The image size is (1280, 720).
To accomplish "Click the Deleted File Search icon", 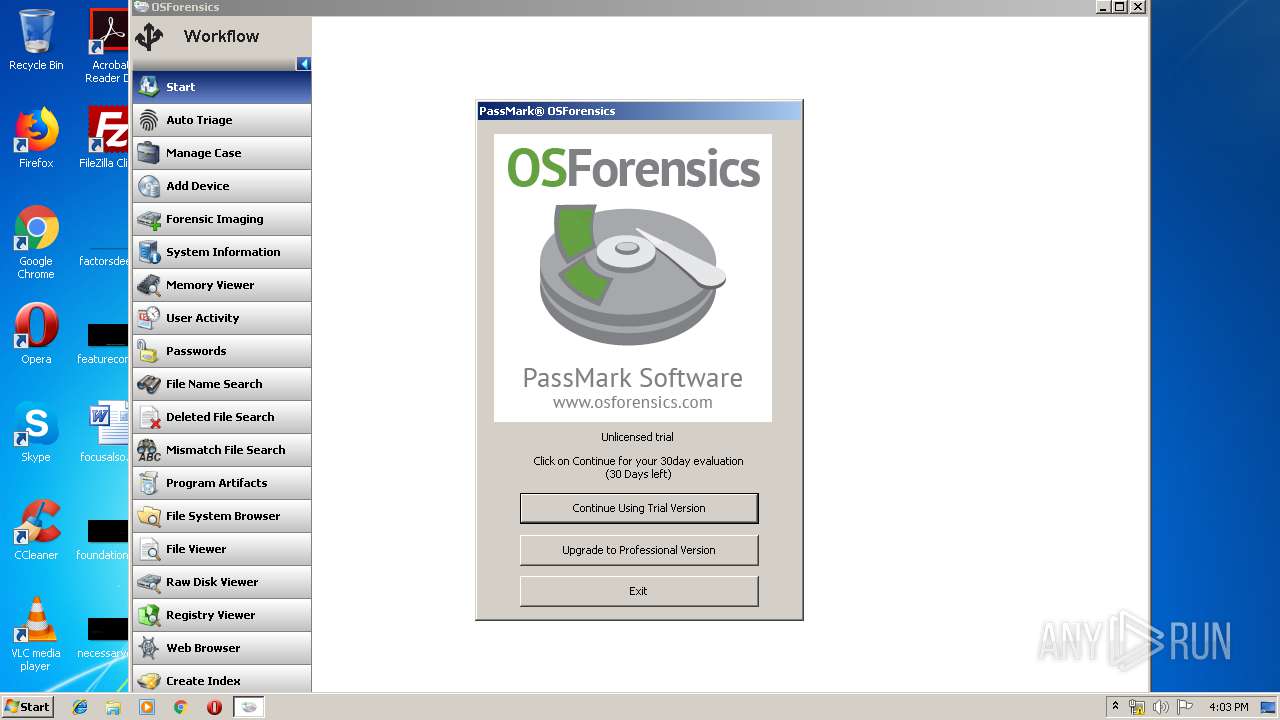I will [x=148, y=417].
